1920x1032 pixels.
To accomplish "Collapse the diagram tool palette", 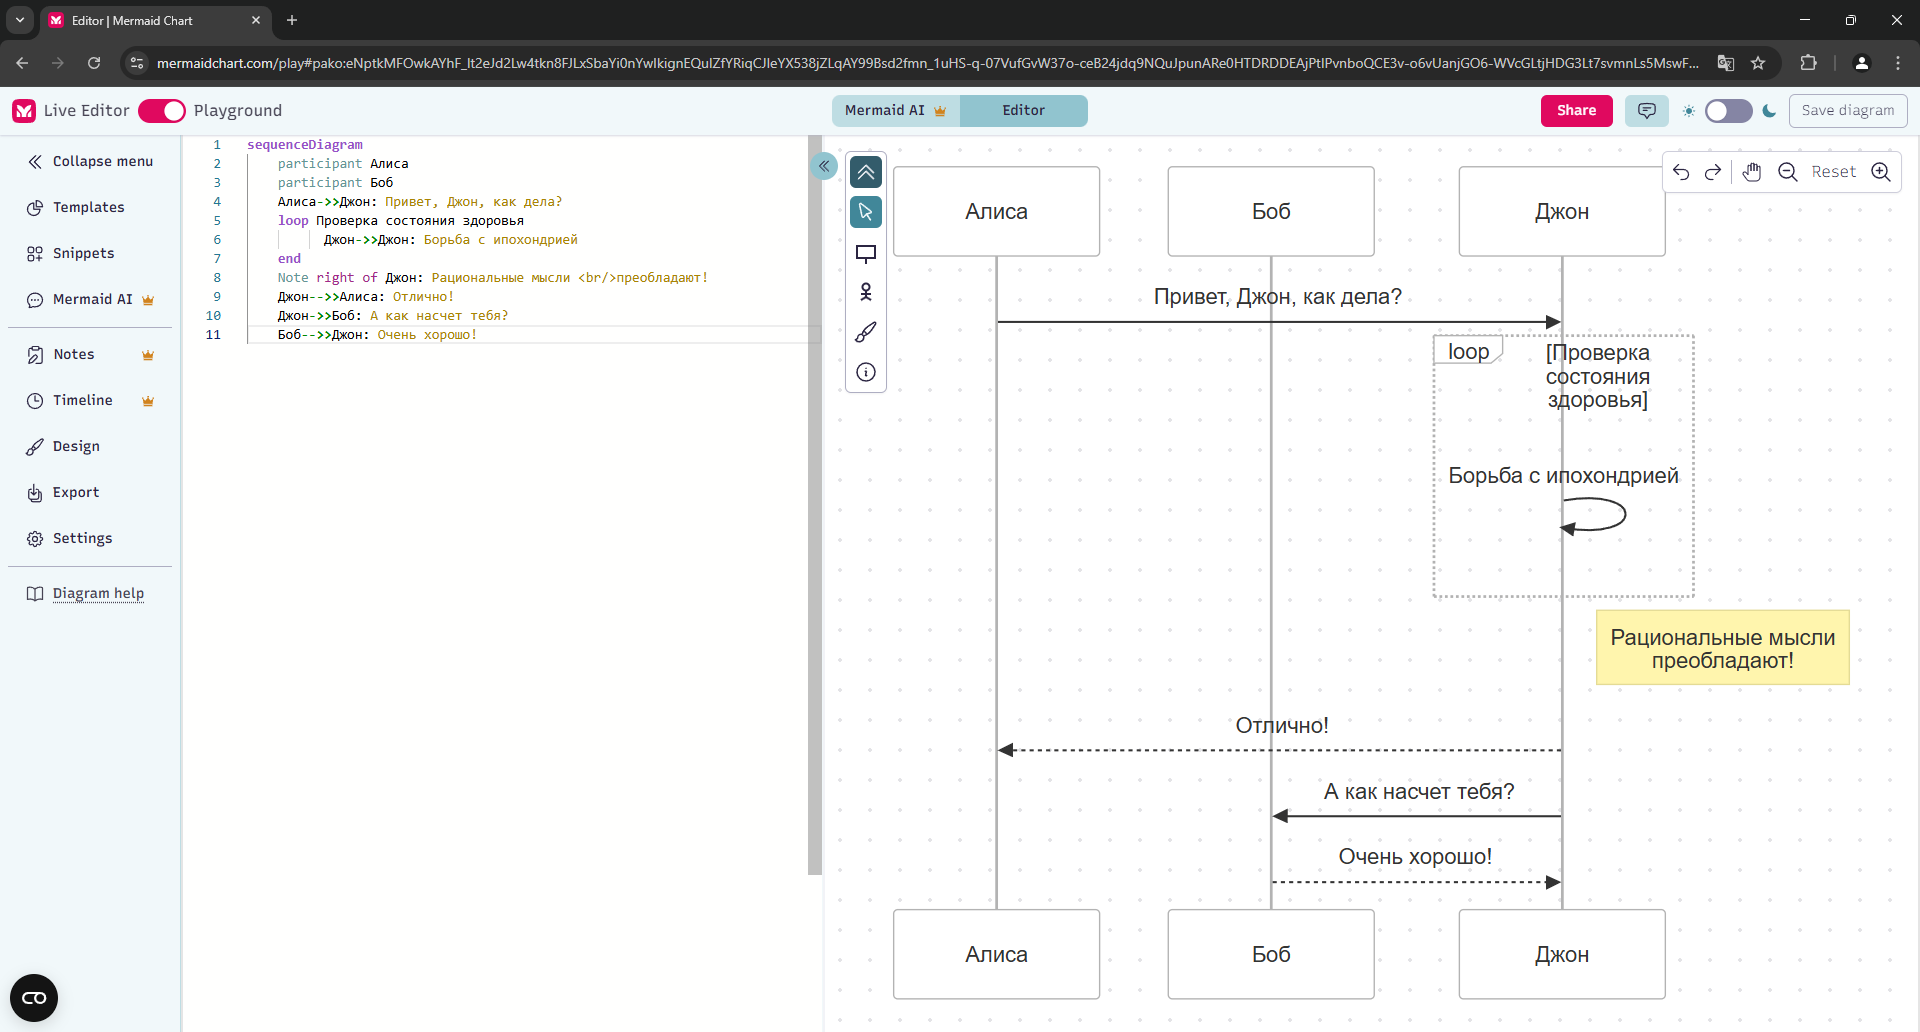I will pyautogui.click(x=866, y=172).
